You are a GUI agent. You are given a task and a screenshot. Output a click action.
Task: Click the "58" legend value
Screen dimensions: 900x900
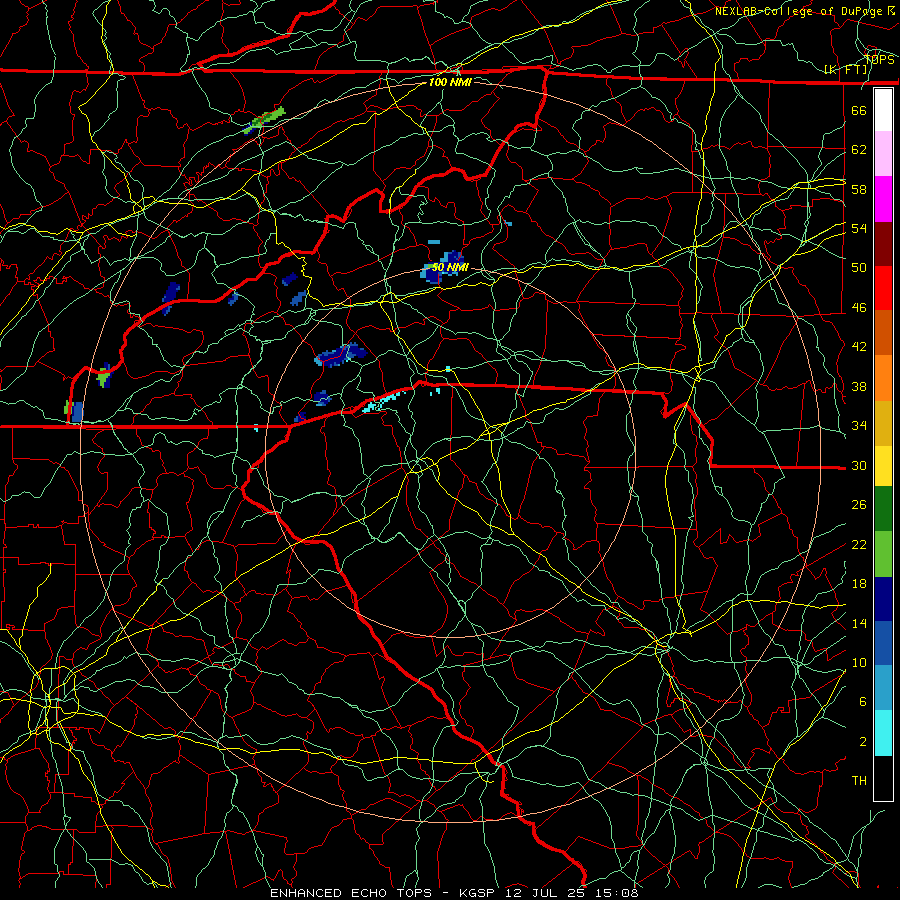(x=859, y=189)
